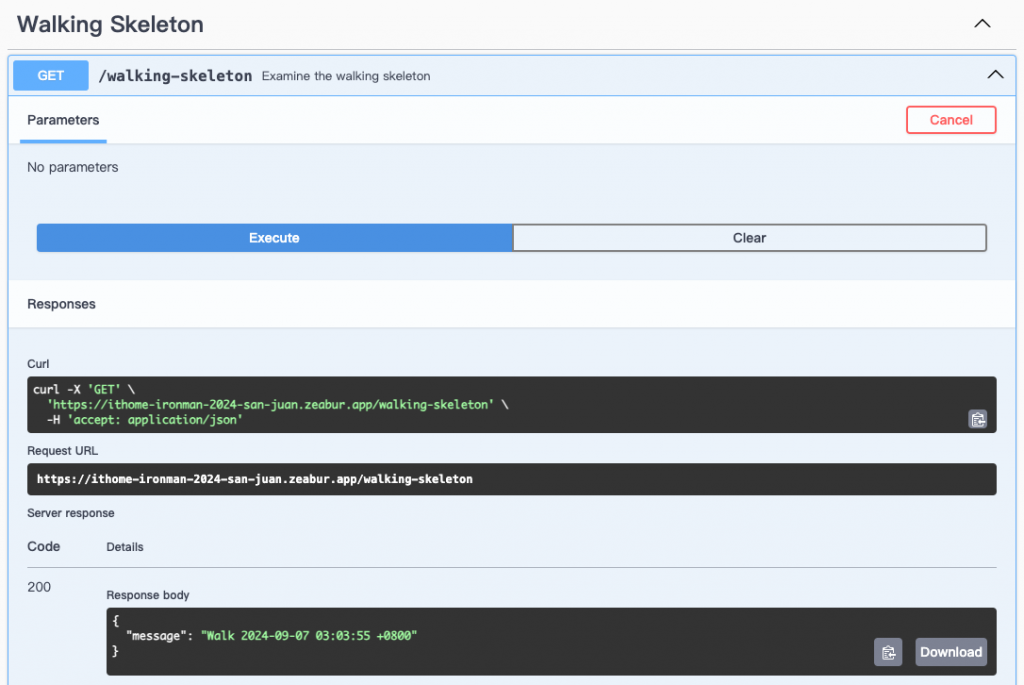Click the 200 response code
This screenshot has width=1024, height=685.
click(x=39, y=587)
